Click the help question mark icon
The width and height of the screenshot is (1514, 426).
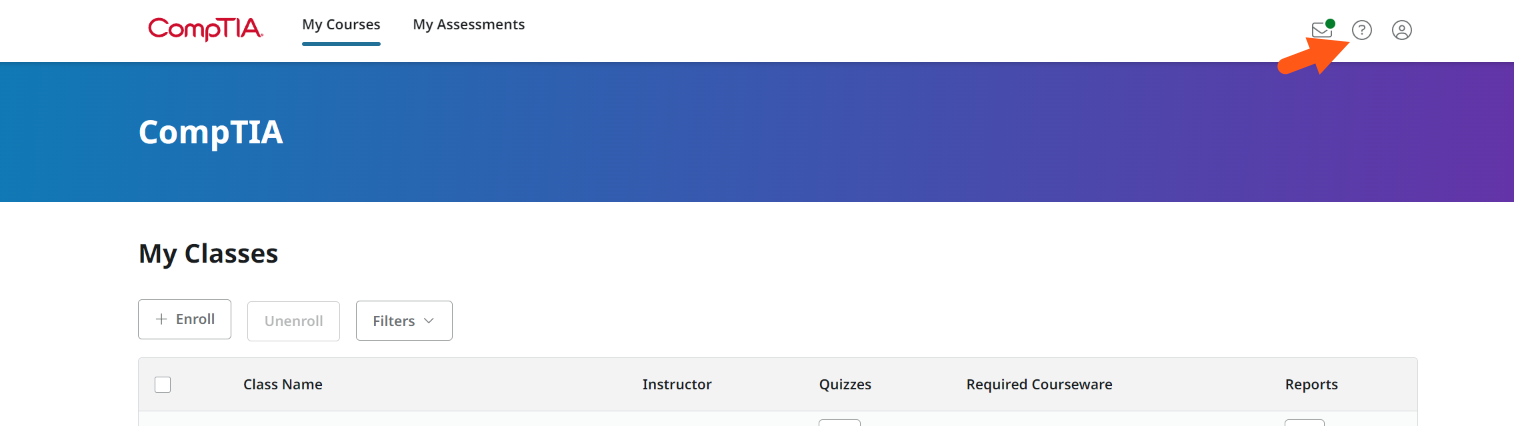point(1362,30)
